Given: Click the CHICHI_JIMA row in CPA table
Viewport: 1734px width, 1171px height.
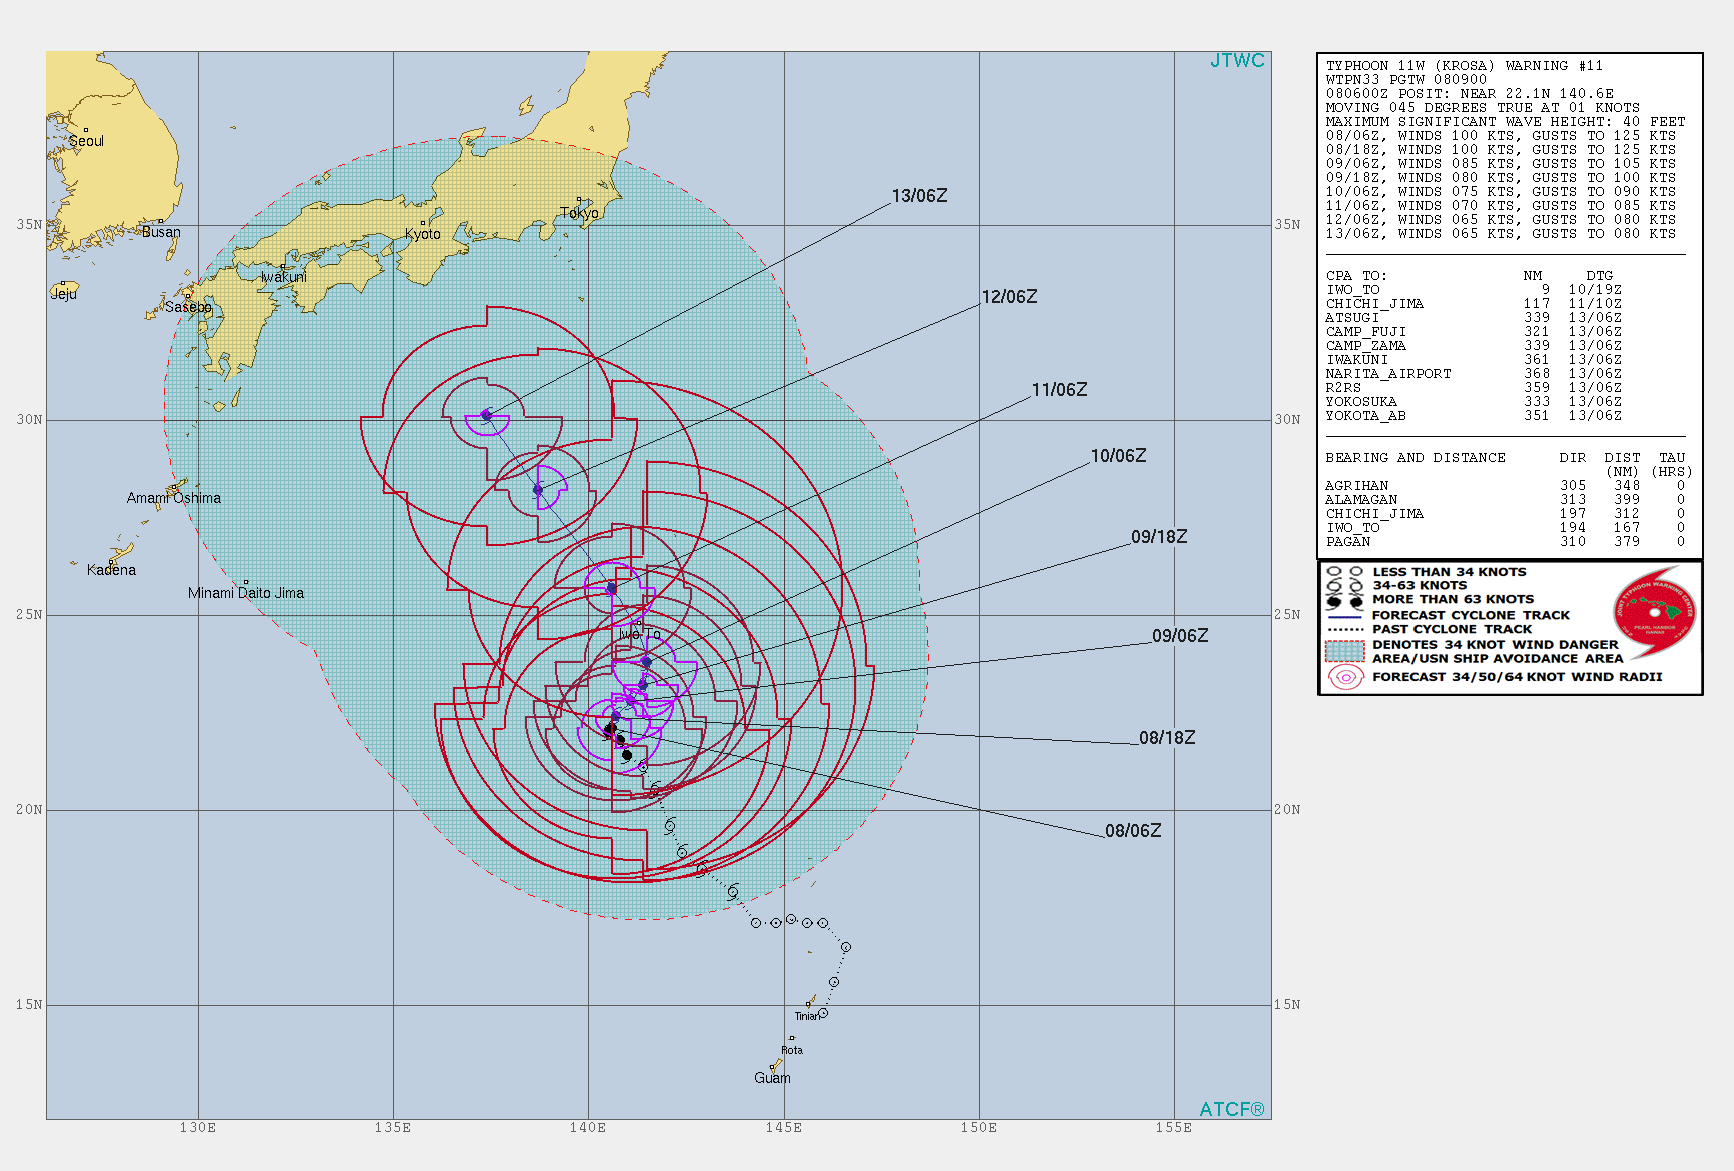Looking at the screenshot, I should (x=1374, y=304).
